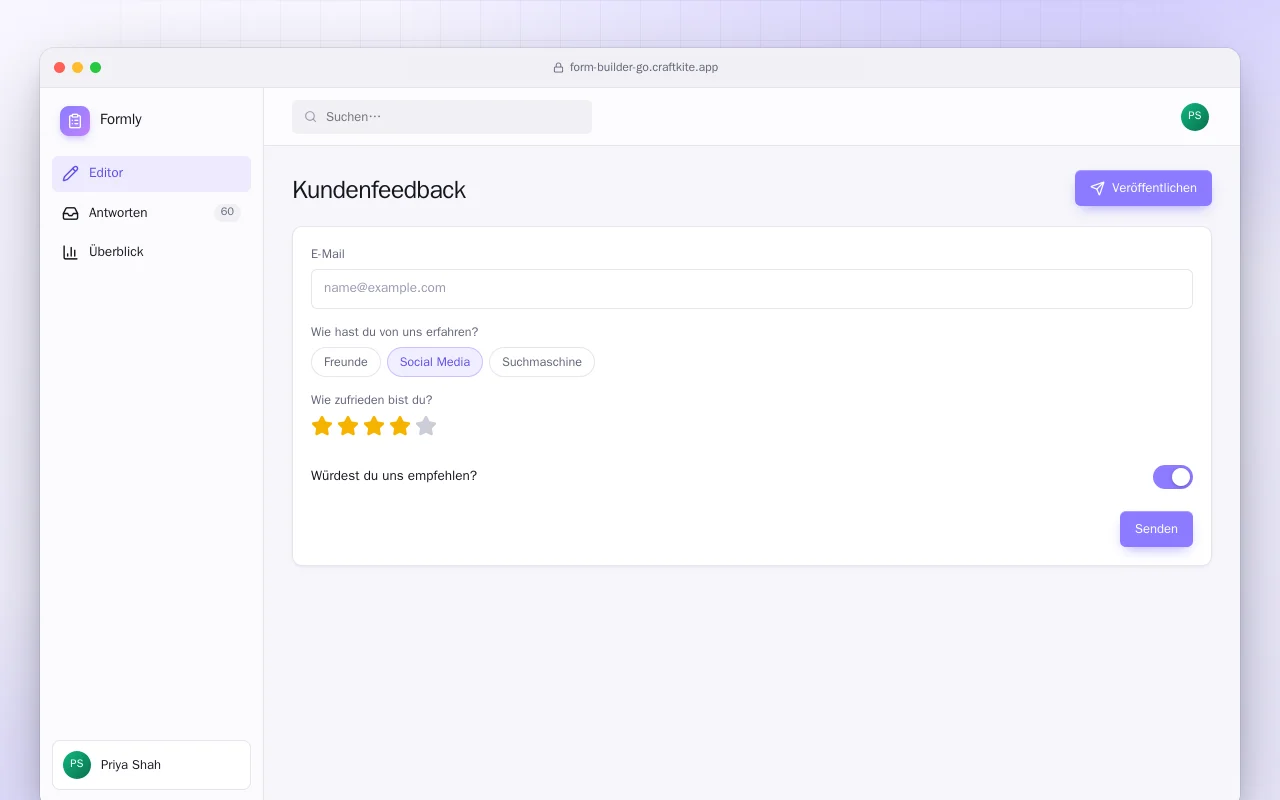The height and width of the screenshot is (800, 1280).
Task: Click the Formly brand name
Action: pos(121,120)
